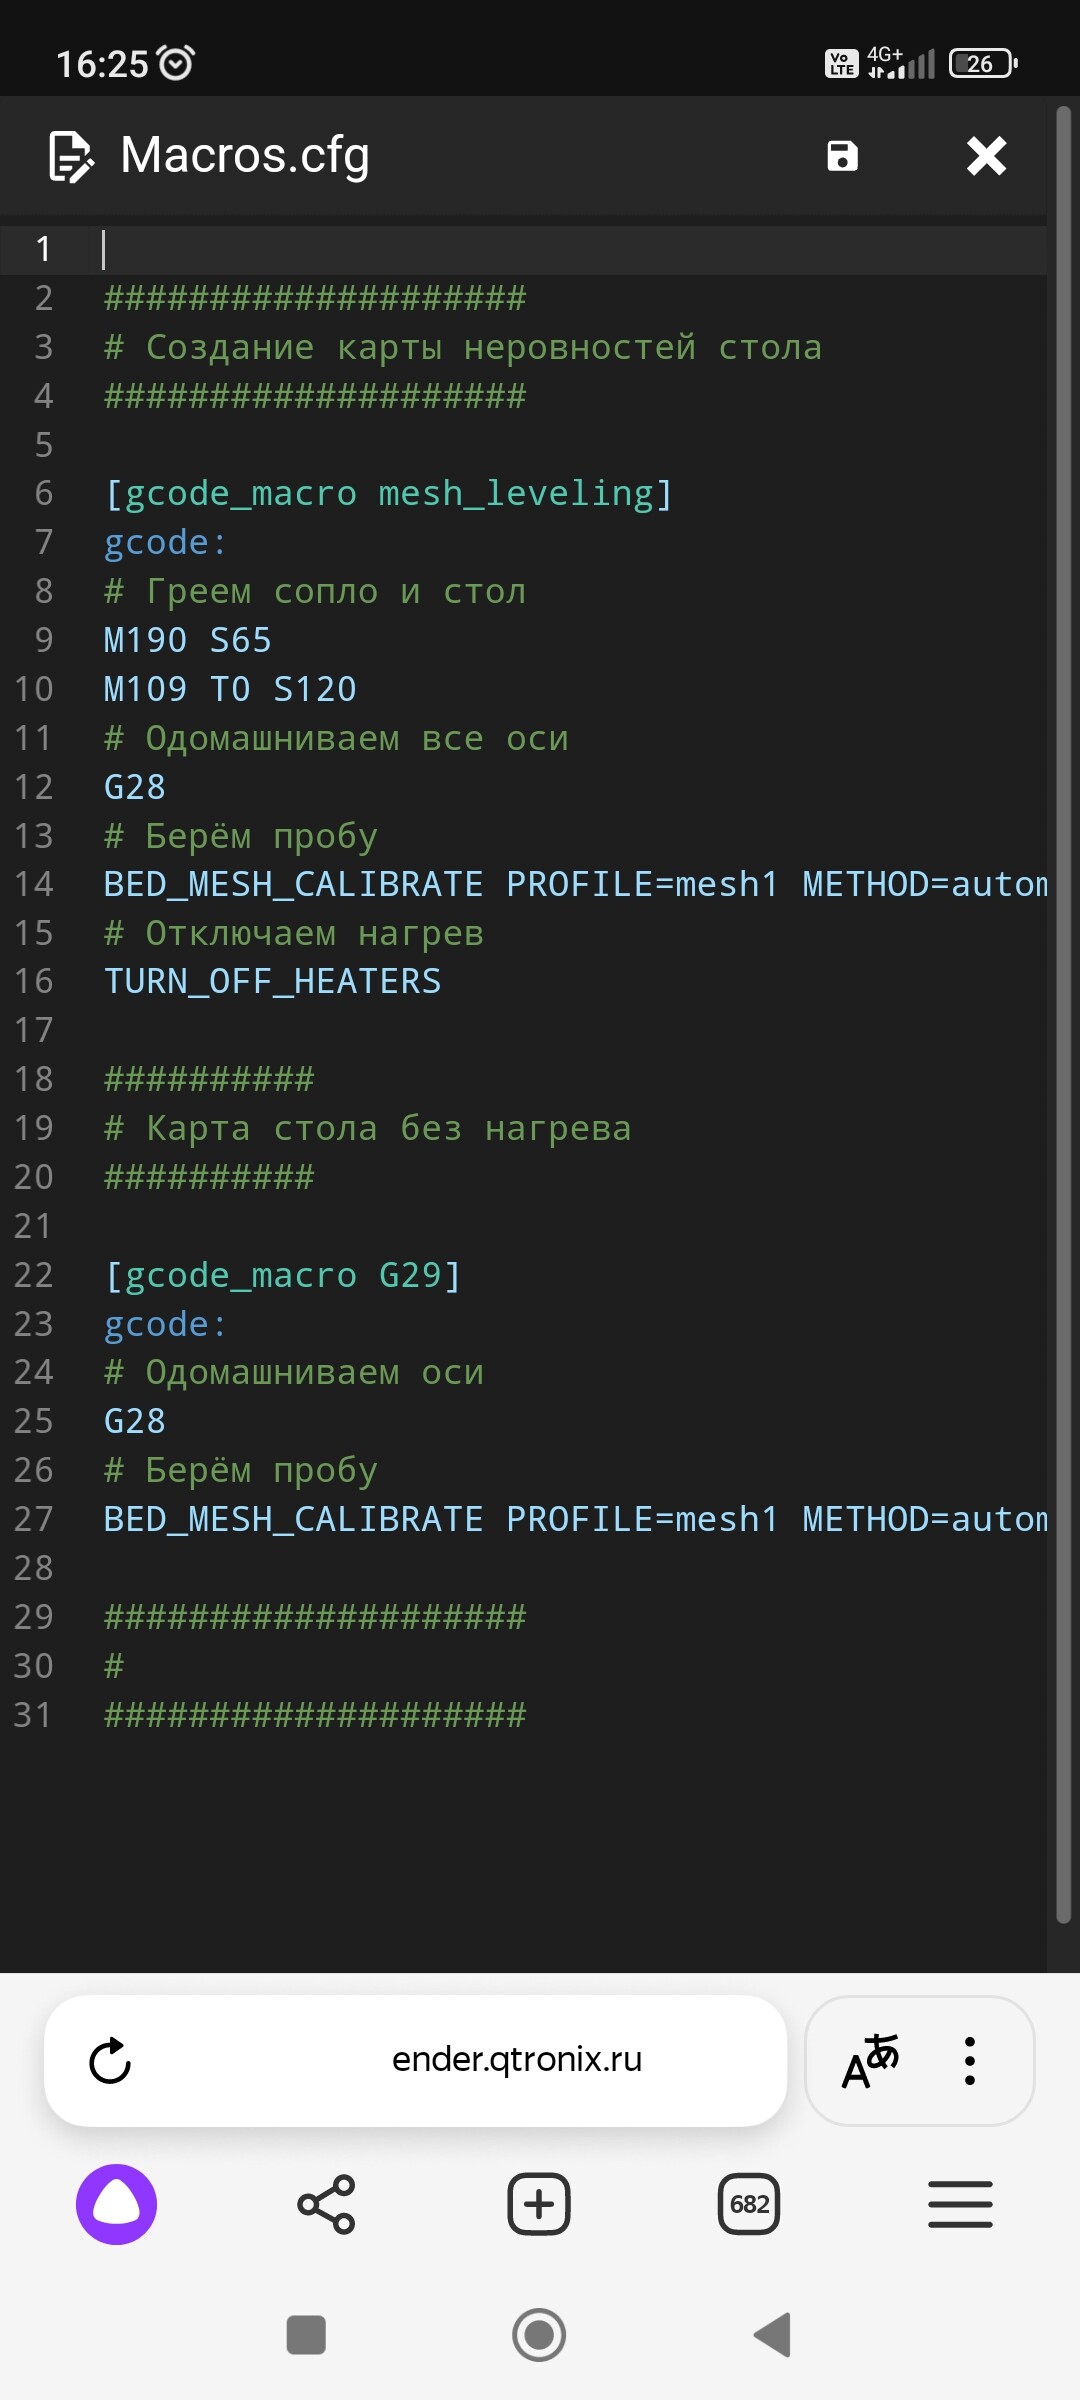Click the M190 S65 line
Image resolution: width=1080 pixels, height=2400 pixels.
pos(188,641)
